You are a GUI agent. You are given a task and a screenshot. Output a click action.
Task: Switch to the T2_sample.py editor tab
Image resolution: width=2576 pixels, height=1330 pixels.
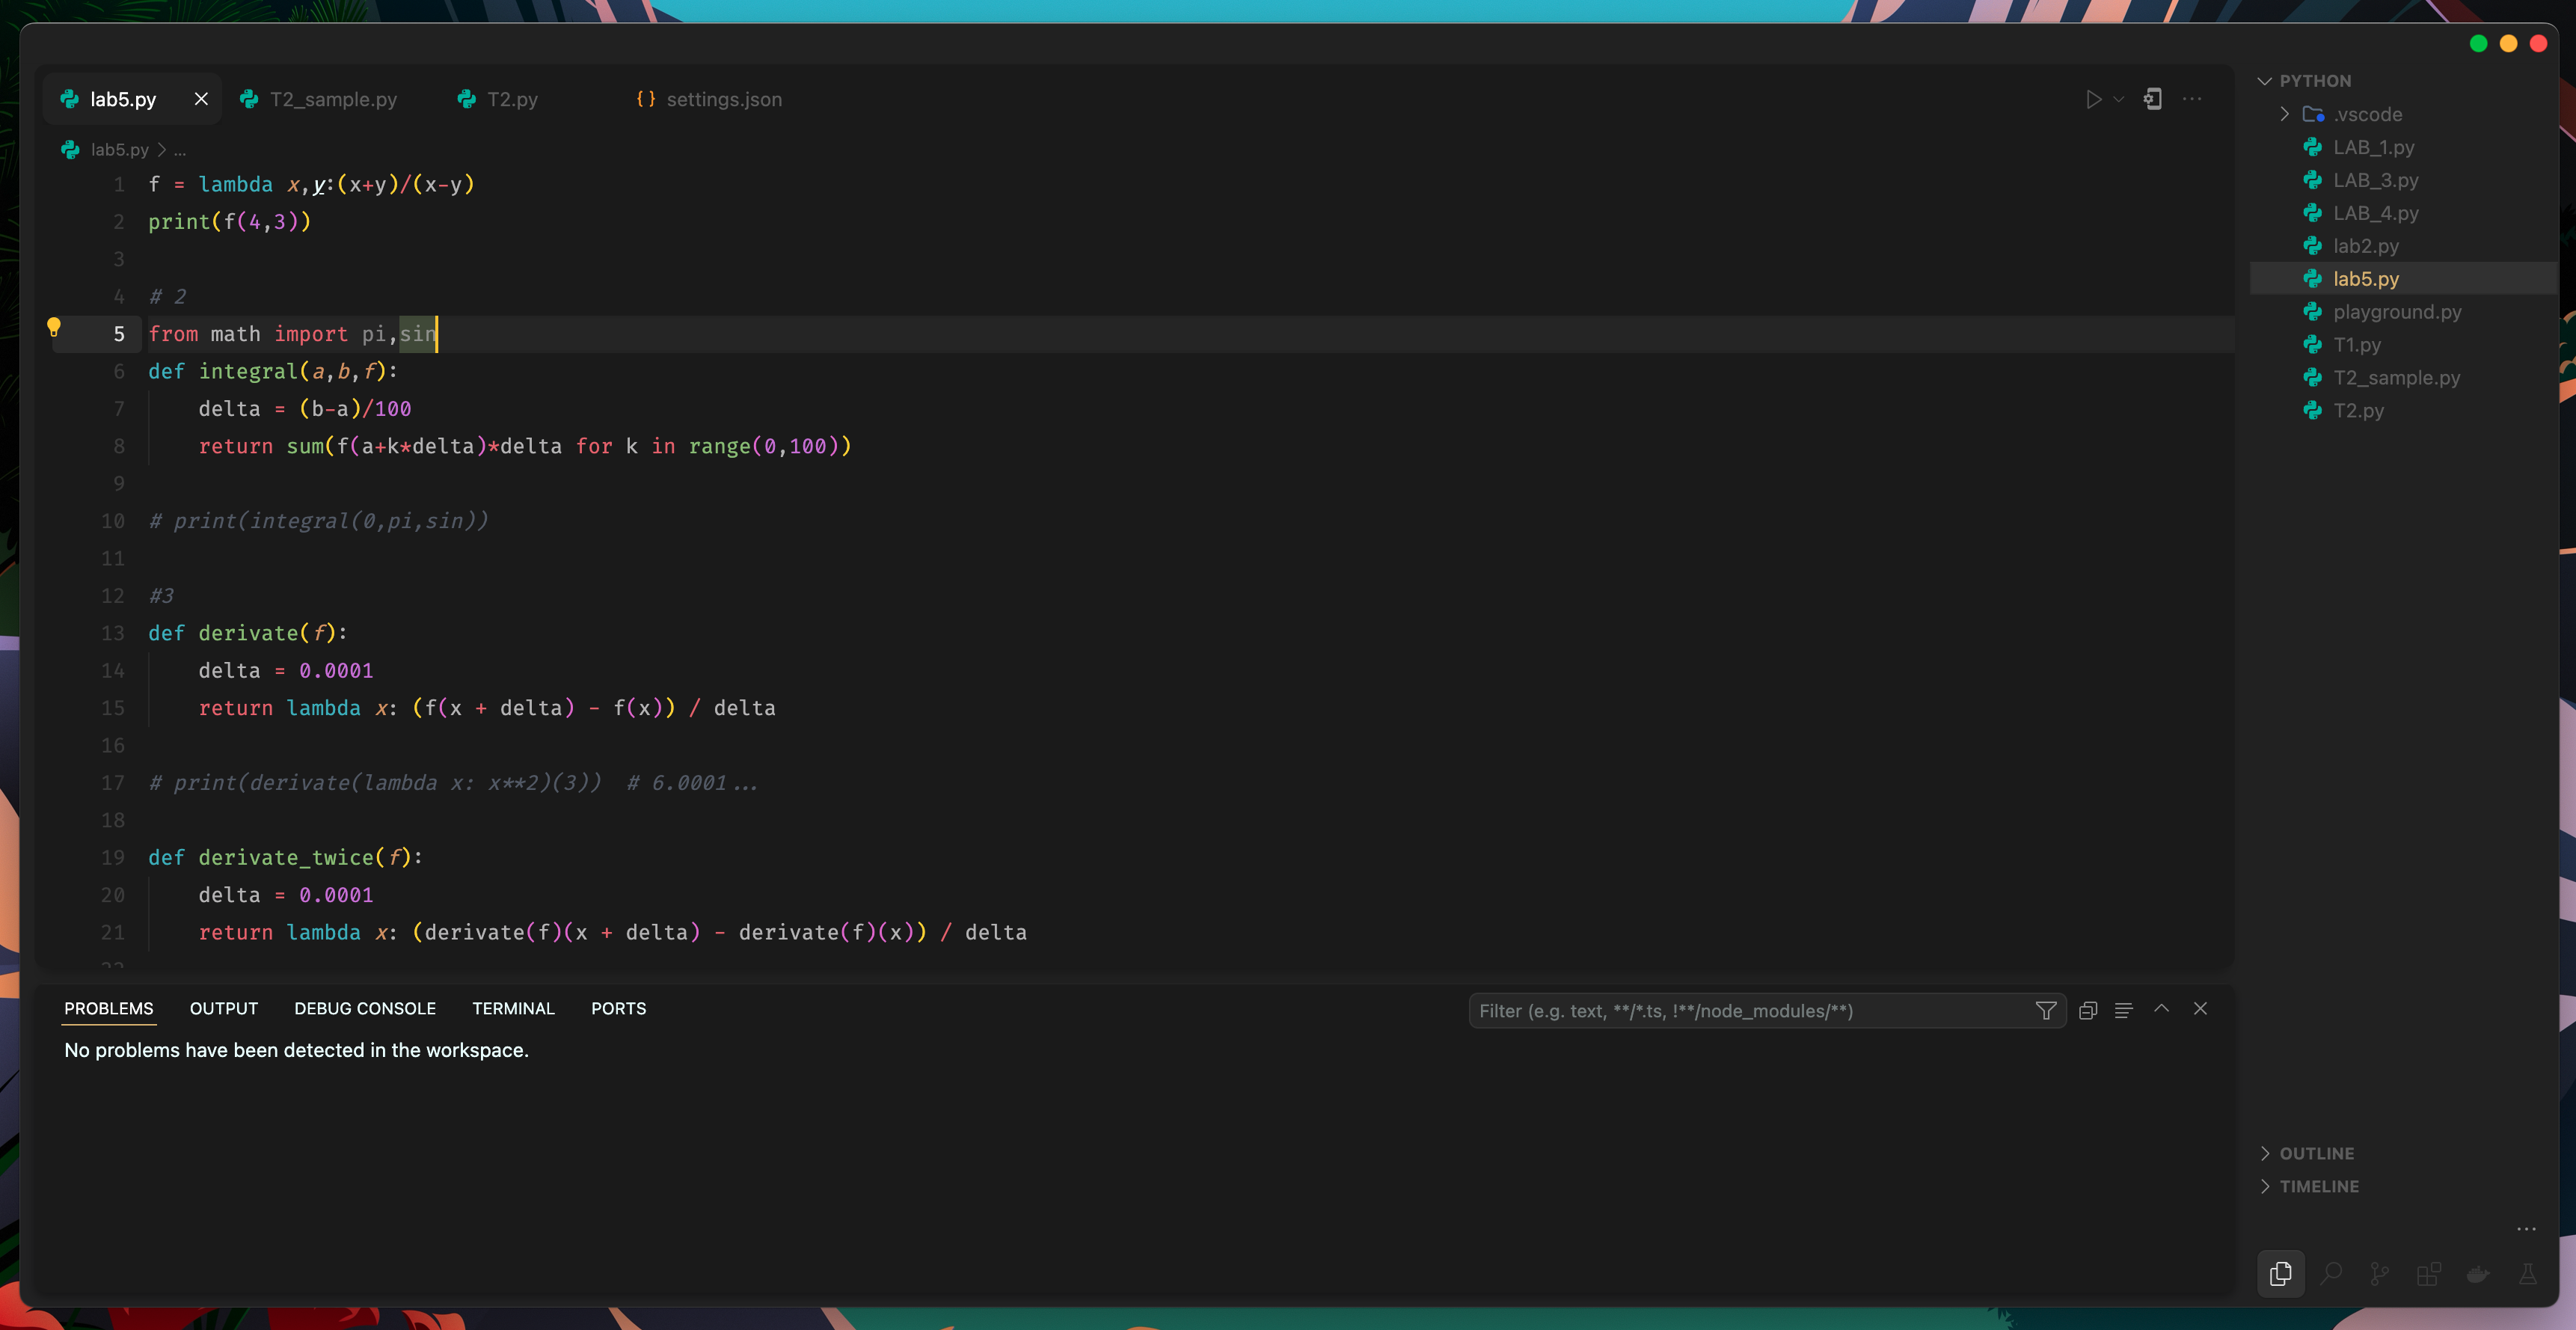332,99
